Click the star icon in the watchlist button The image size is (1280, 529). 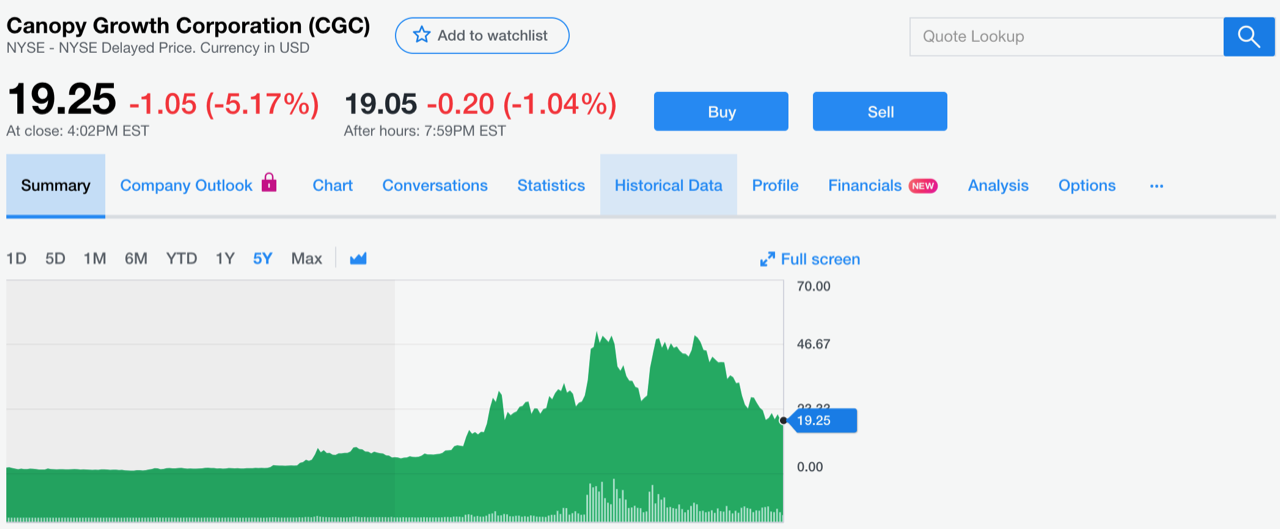coord(422,35)
